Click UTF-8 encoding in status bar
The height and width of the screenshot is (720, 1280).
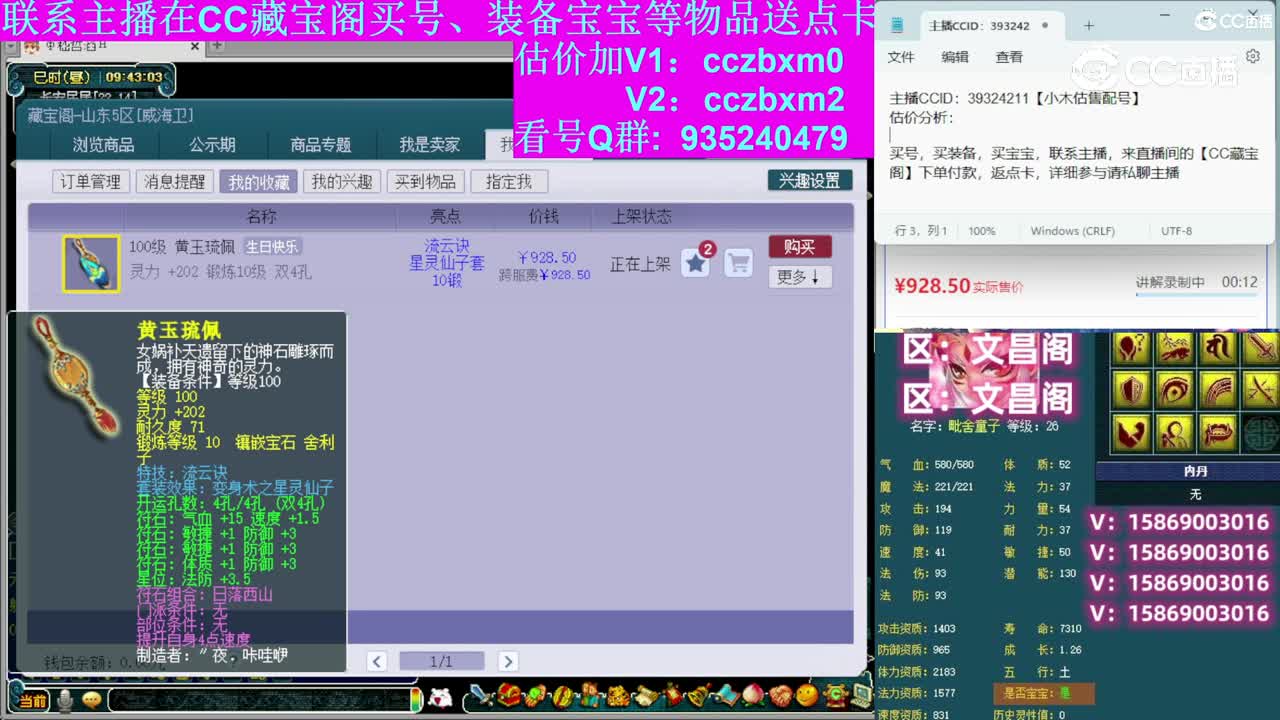click(x=1176, y=231)
